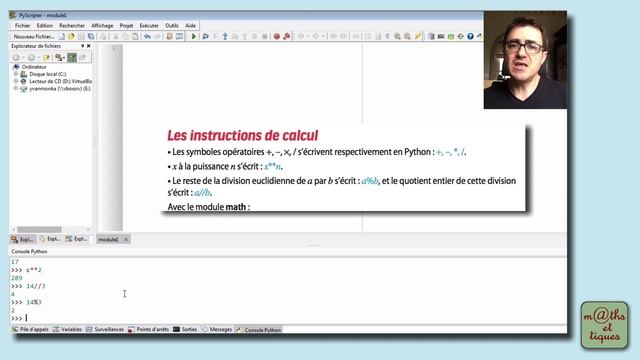Click the Print toolbar icon
Viewport: 640px width, 360px height.
tap(104, 36)
